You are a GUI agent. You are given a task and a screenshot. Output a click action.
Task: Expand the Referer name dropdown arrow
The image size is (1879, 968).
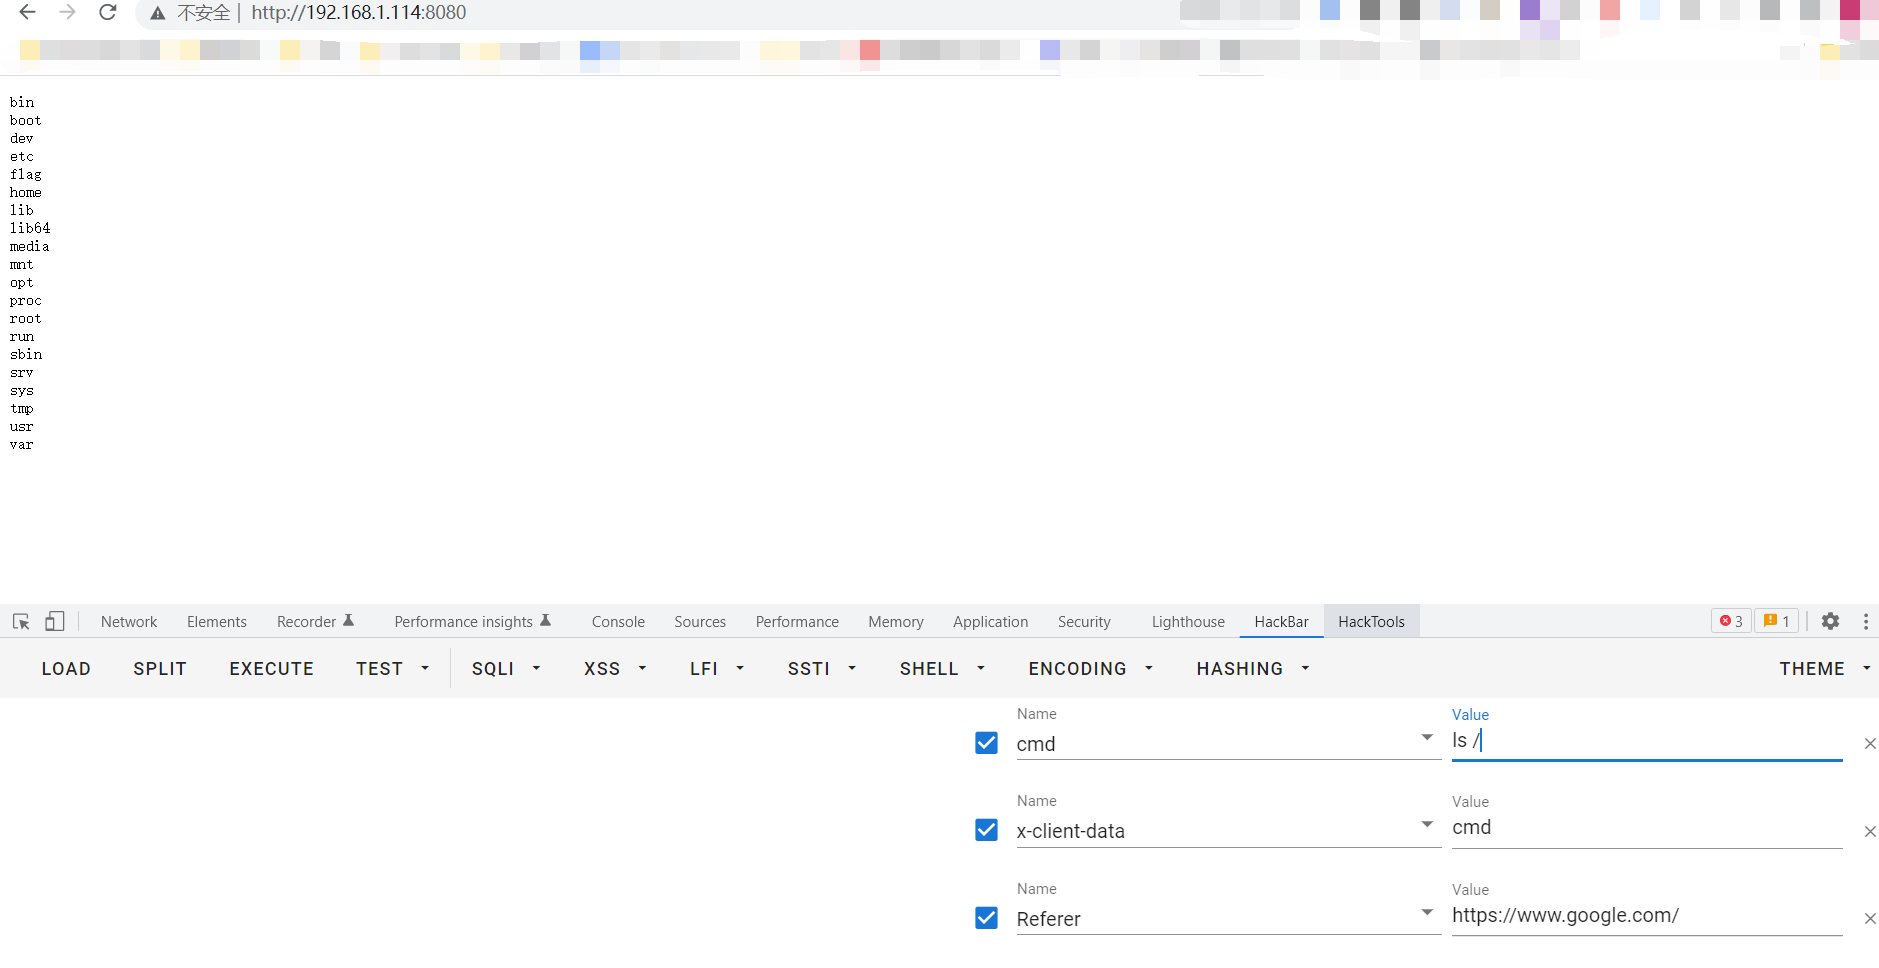point(1427,912)
